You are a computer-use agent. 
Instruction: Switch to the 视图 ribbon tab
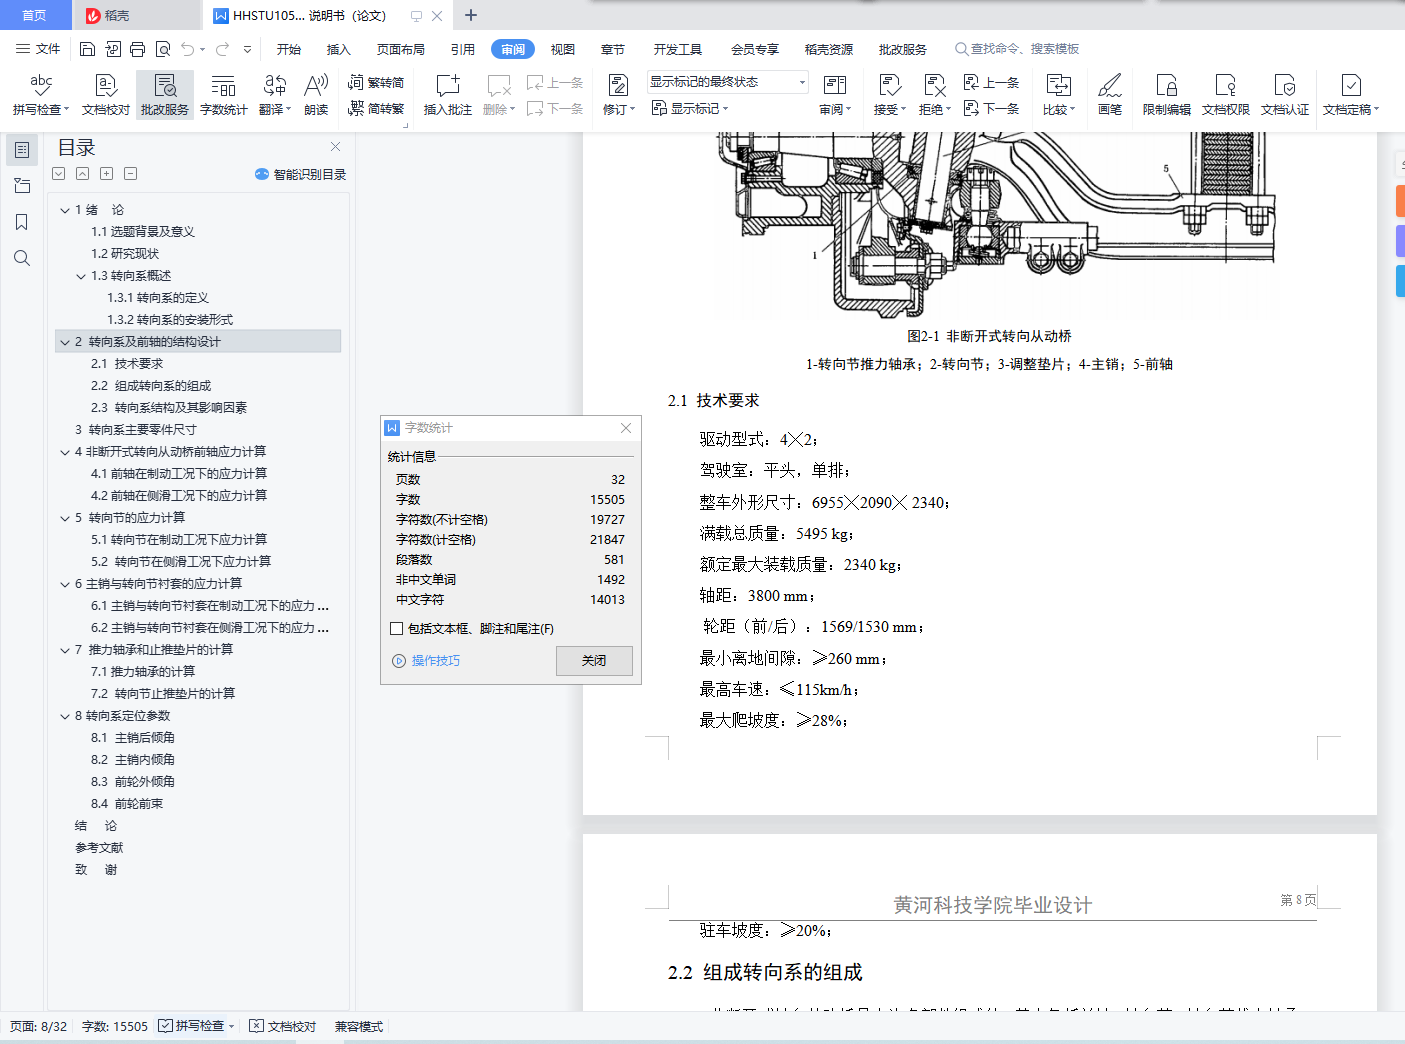[563, 49]
